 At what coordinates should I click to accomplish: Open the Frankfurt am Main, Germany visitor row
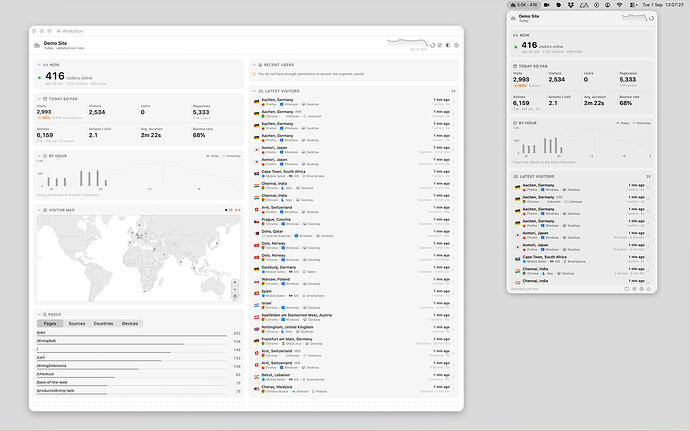point(353,341)
